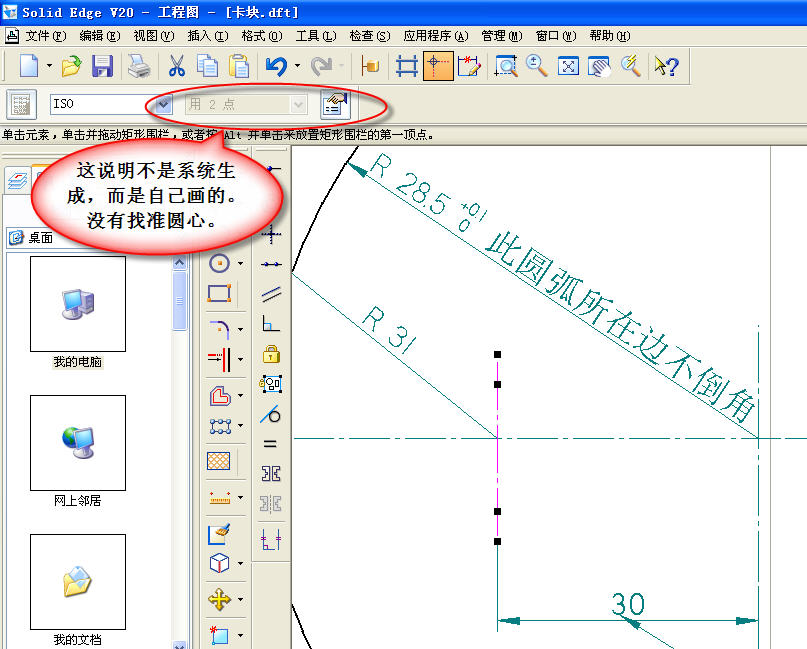Activate the Pan hand tool
Screen dimensions: 807x649
coord(599,66)
